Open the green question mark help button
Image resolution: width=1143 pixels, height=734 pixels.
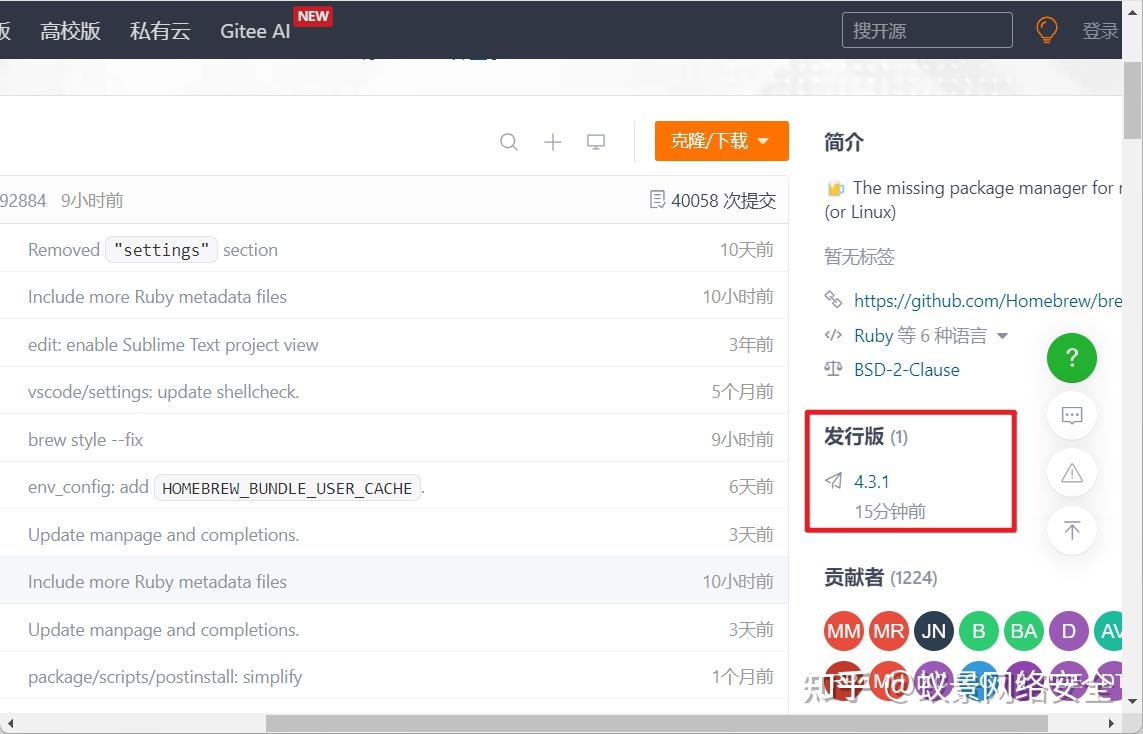coord(1072,358)
